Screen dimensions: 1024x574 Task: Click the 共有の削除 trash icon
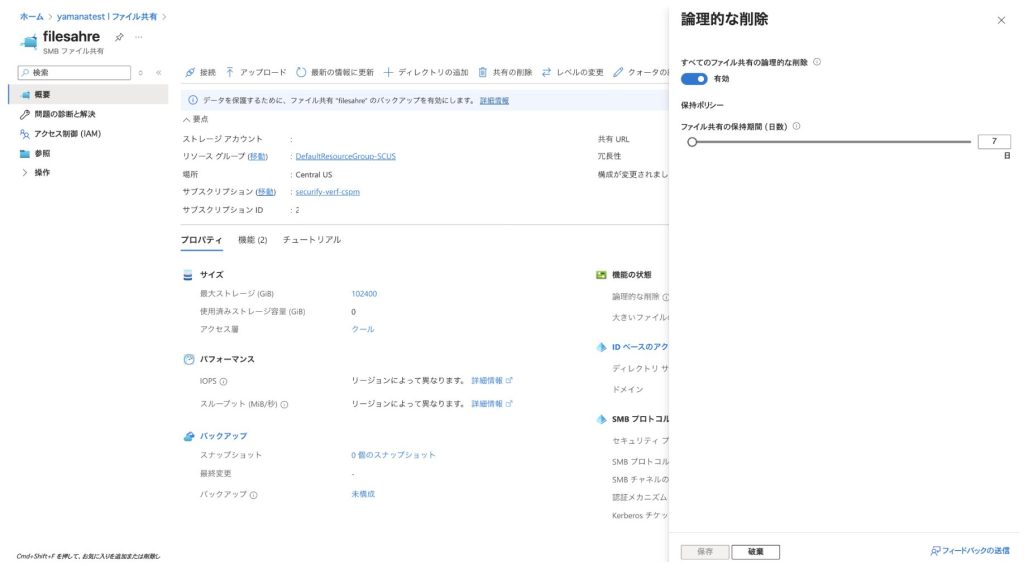(483, 73)
